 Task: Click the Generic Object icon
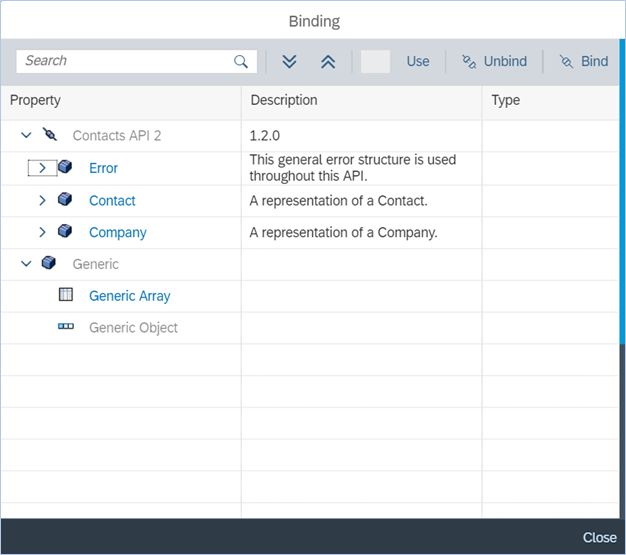click(66, 327)
